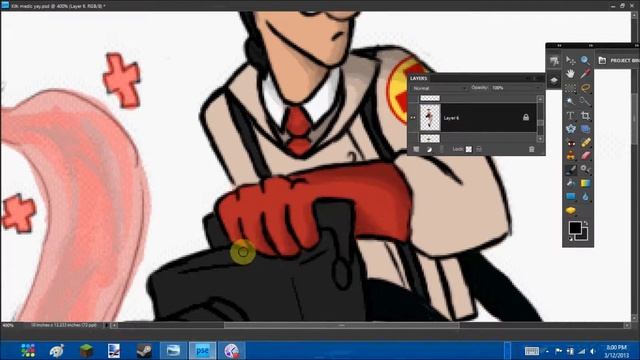Click the horizontal canvas scrollbar thumb

point(341,325)
